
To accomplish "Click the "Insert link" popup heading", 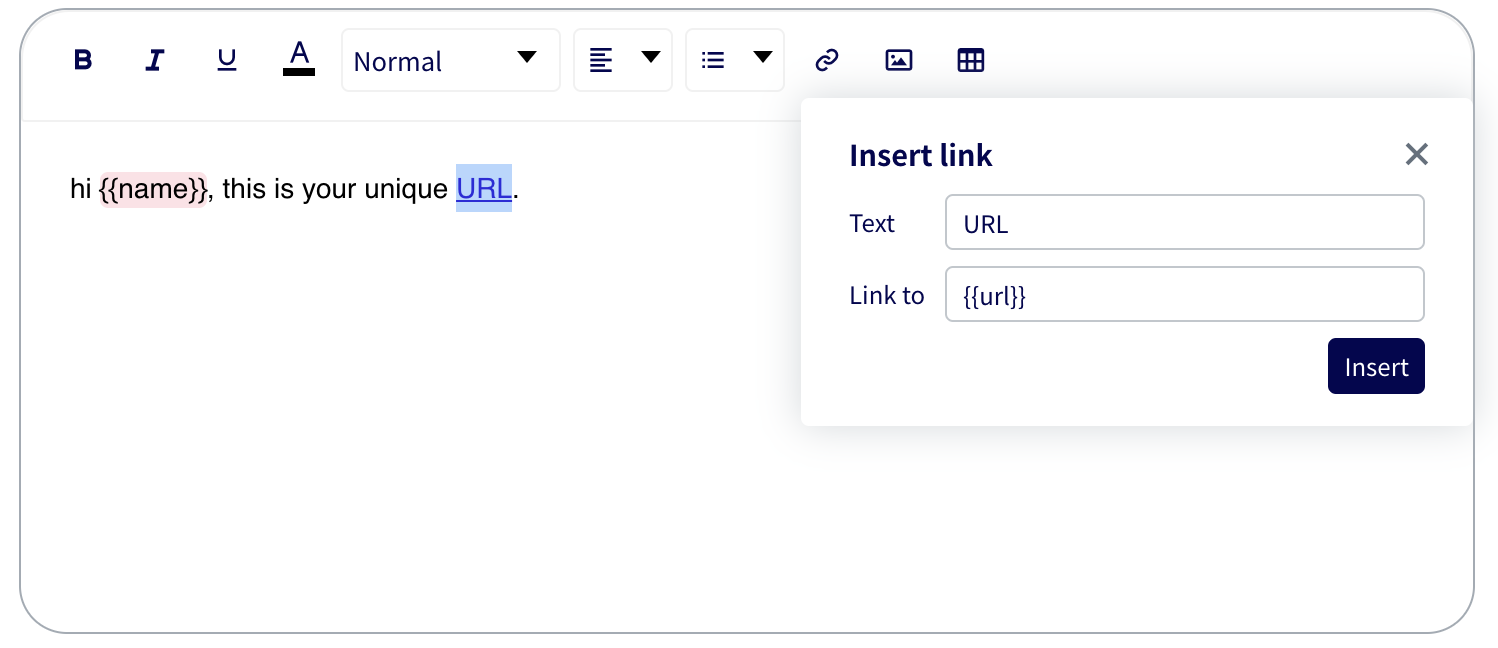I will (x=920, y=155).
